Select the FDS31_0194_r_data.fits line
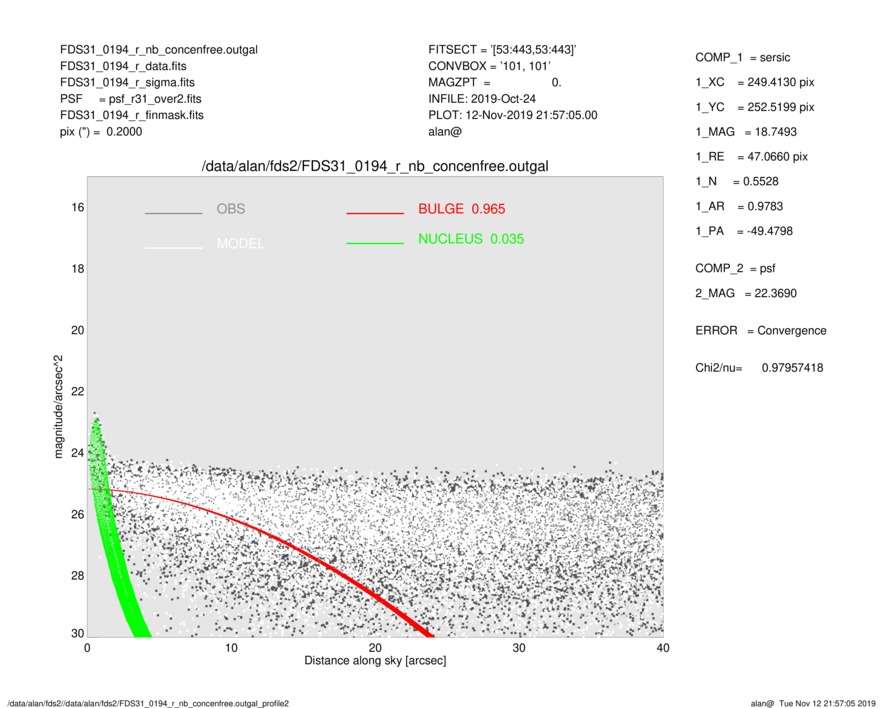 [123, 66]
